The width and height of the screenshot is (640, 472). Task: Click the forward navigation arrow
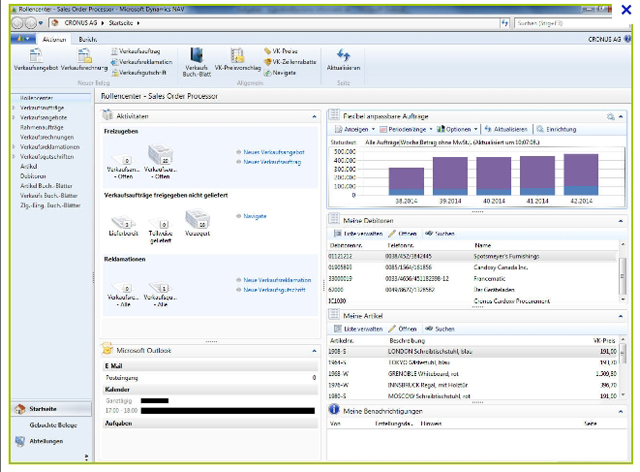[x=31, y=23]
